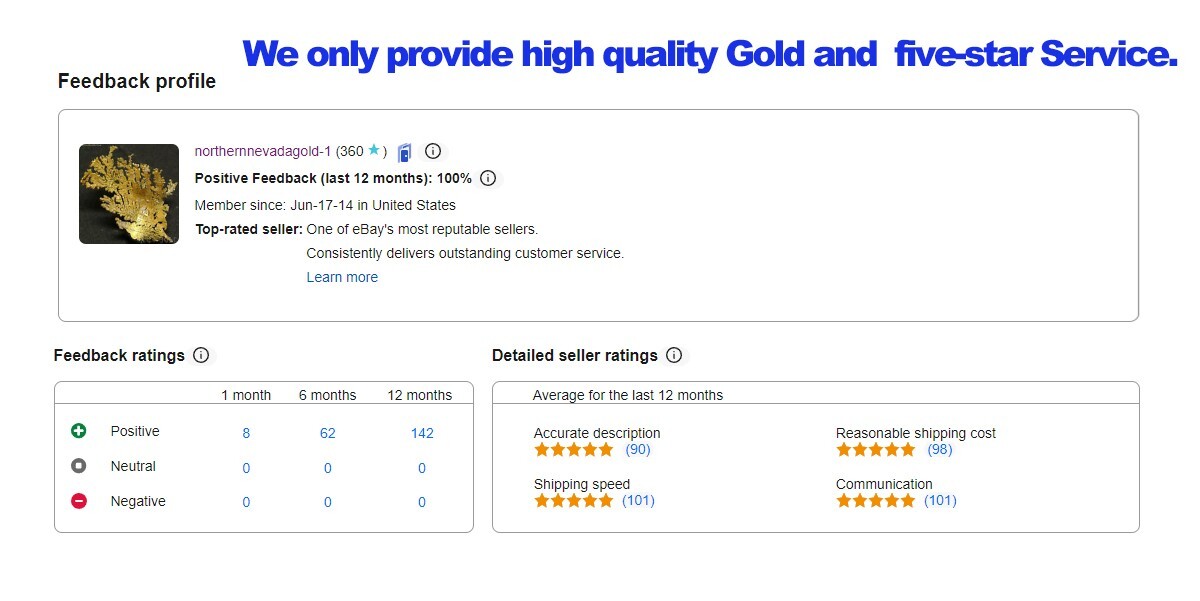This screenshot has width=1200, height=601.
Task: View the 142 positive ratings for 12 months
Action: point(421,433)
